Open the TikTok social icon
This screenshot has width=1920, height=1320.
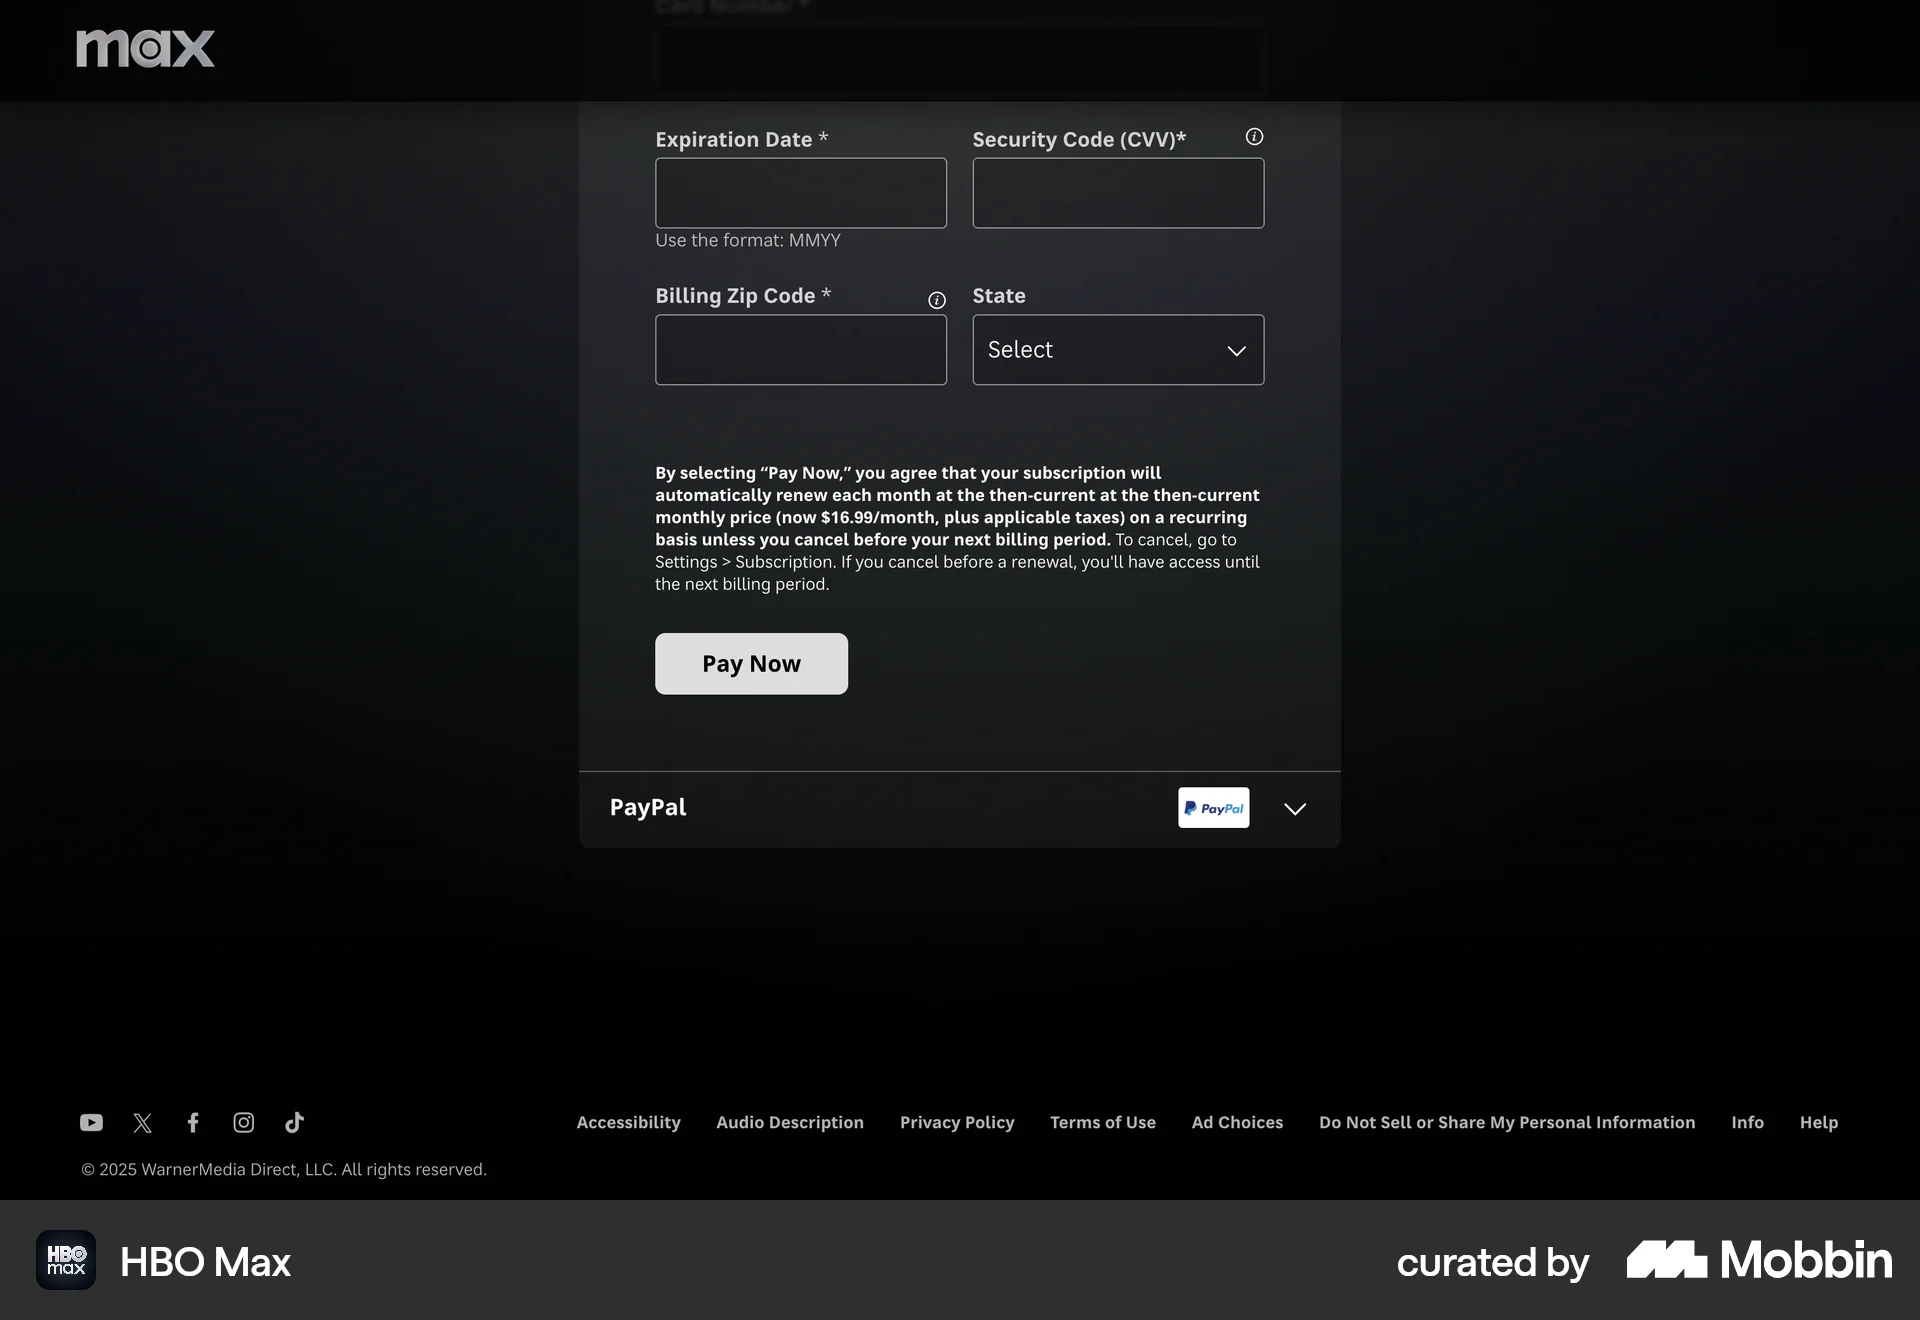[294, 1123]
